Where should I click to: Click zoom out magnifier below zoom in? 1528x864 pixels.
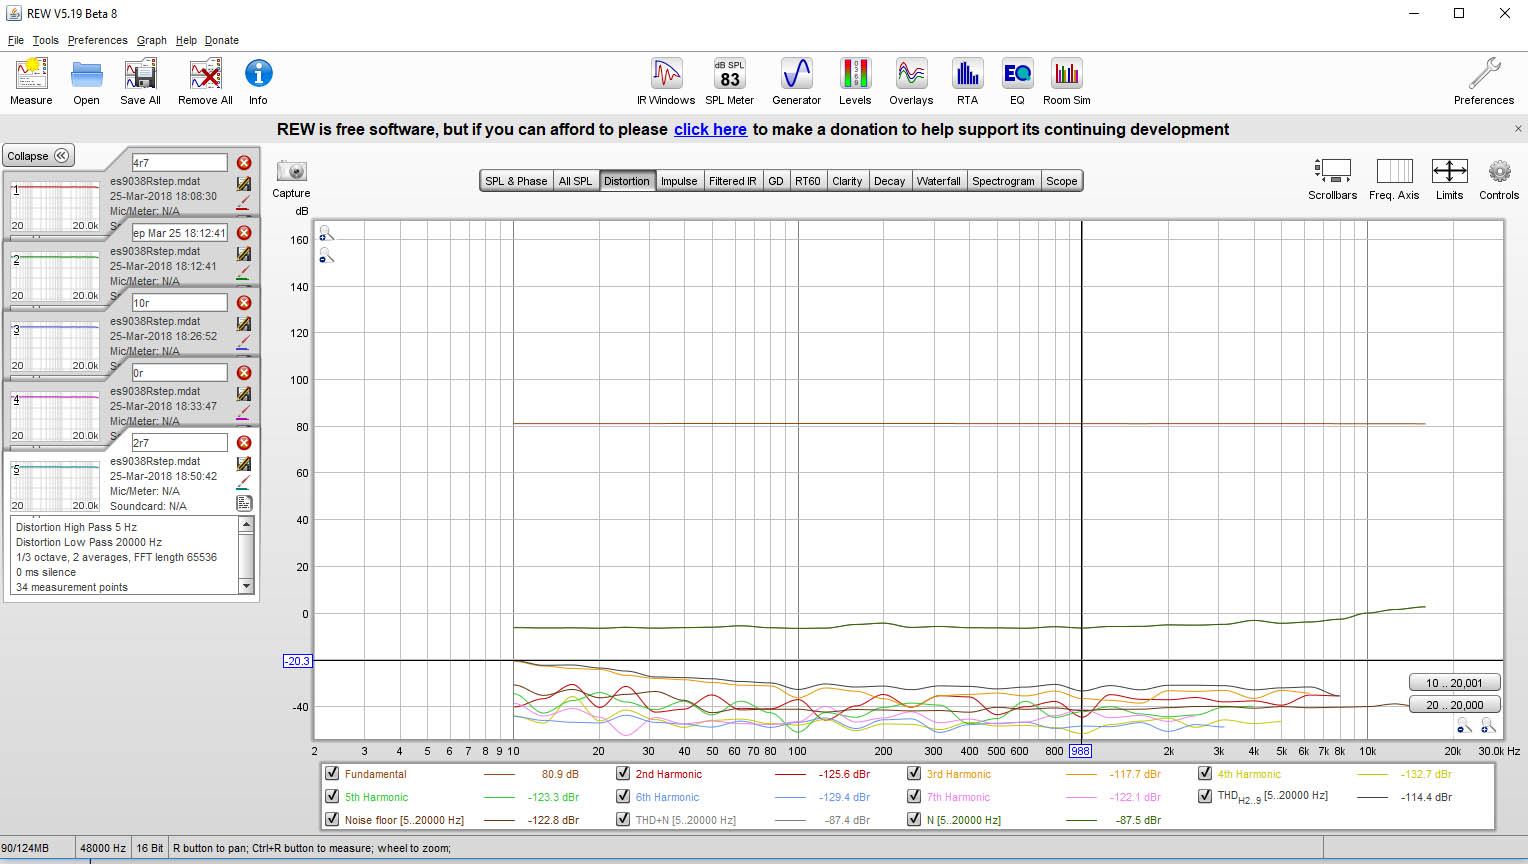[326, 256]
